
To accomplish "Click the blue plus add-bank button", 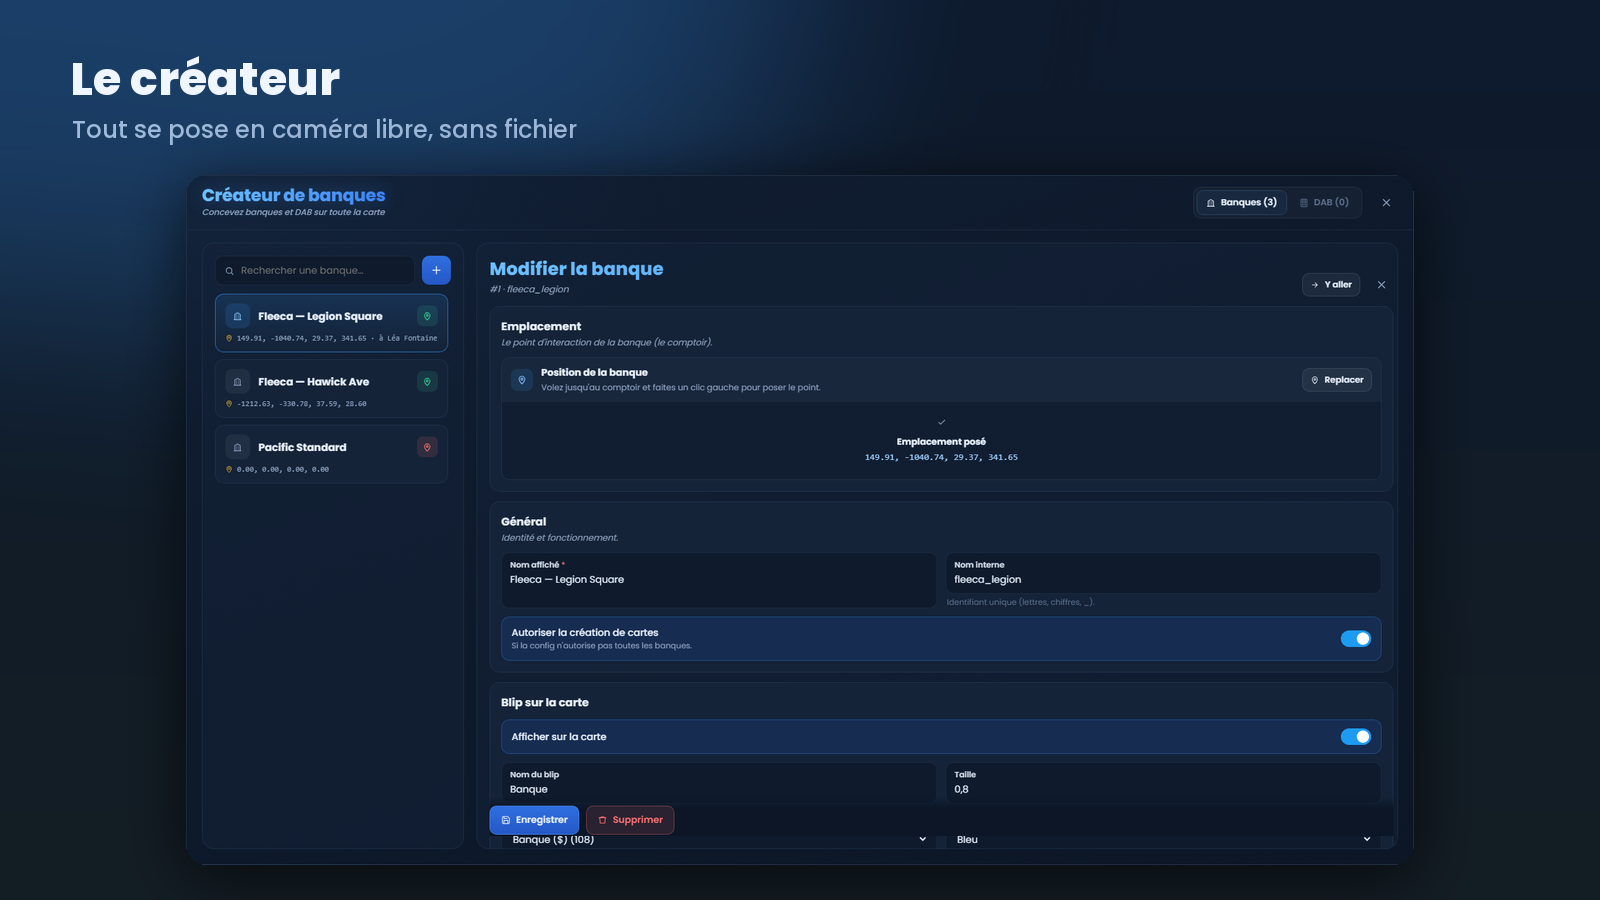I will 436,270.
